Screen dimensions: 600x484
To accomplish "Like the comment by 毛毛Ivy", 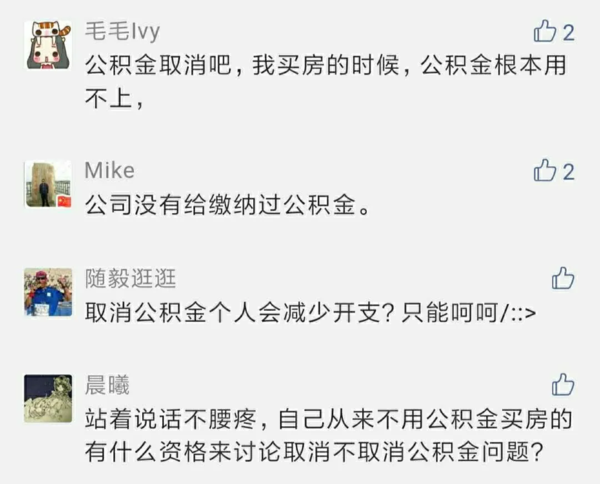I will [x=545, y=32].
